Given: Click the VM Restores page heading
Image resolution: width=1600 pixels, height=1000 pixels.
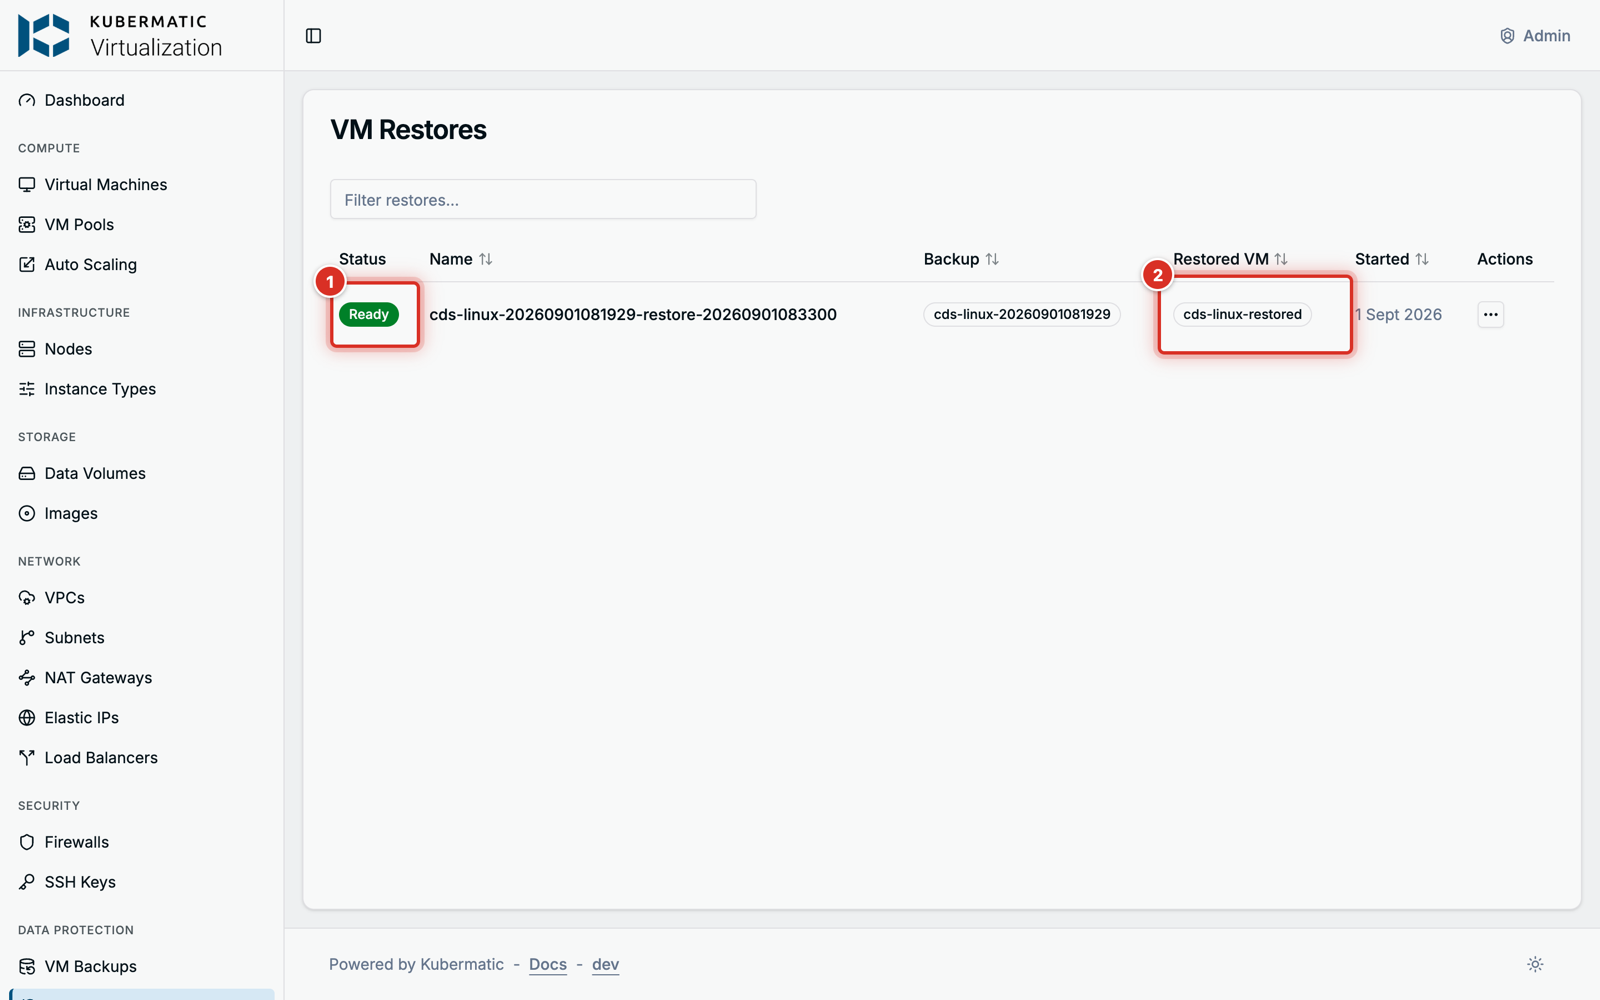Looking at the screenshot, I should point(408,130).
